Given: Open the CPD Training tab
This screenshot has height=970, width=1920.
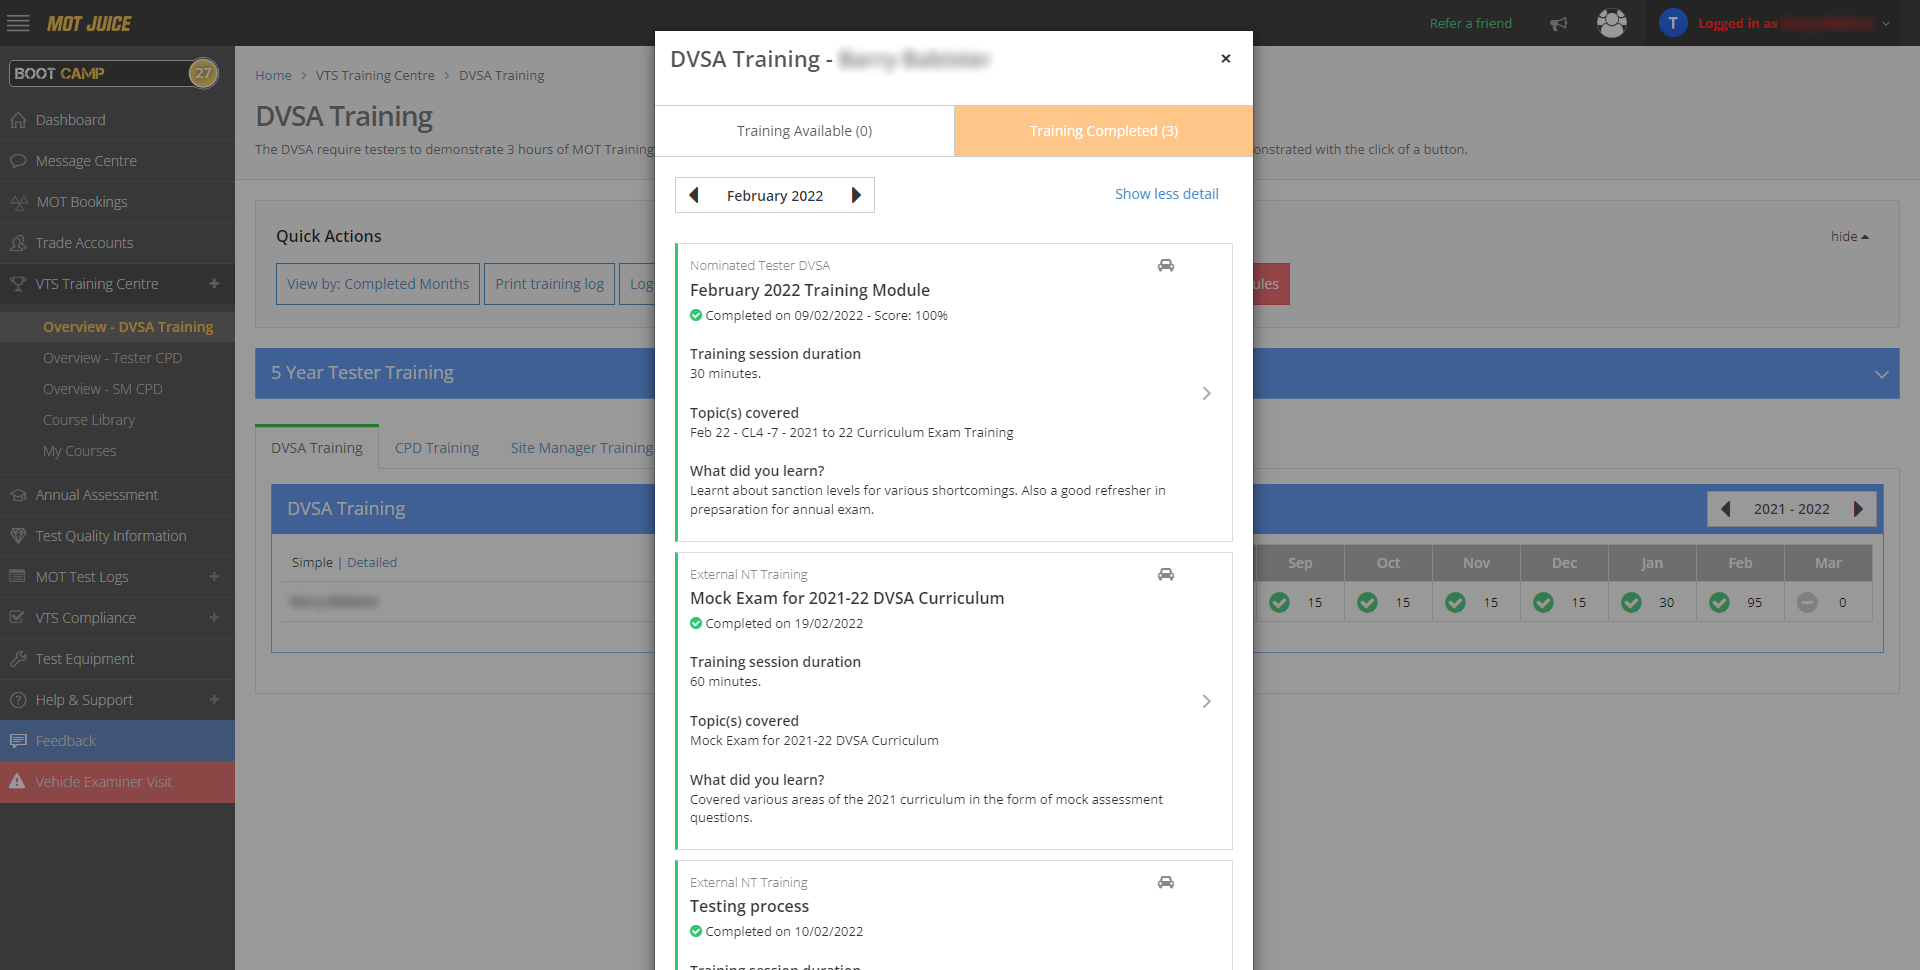Looking at the screenshot, I should (436, 448).
